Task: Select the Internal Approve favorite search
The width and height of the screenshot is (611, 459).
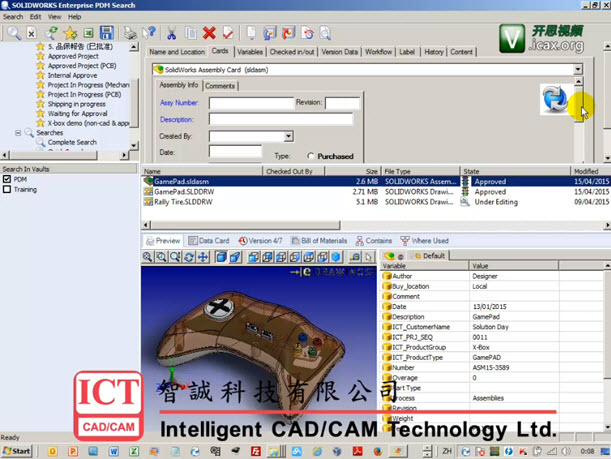Action: 72,75
